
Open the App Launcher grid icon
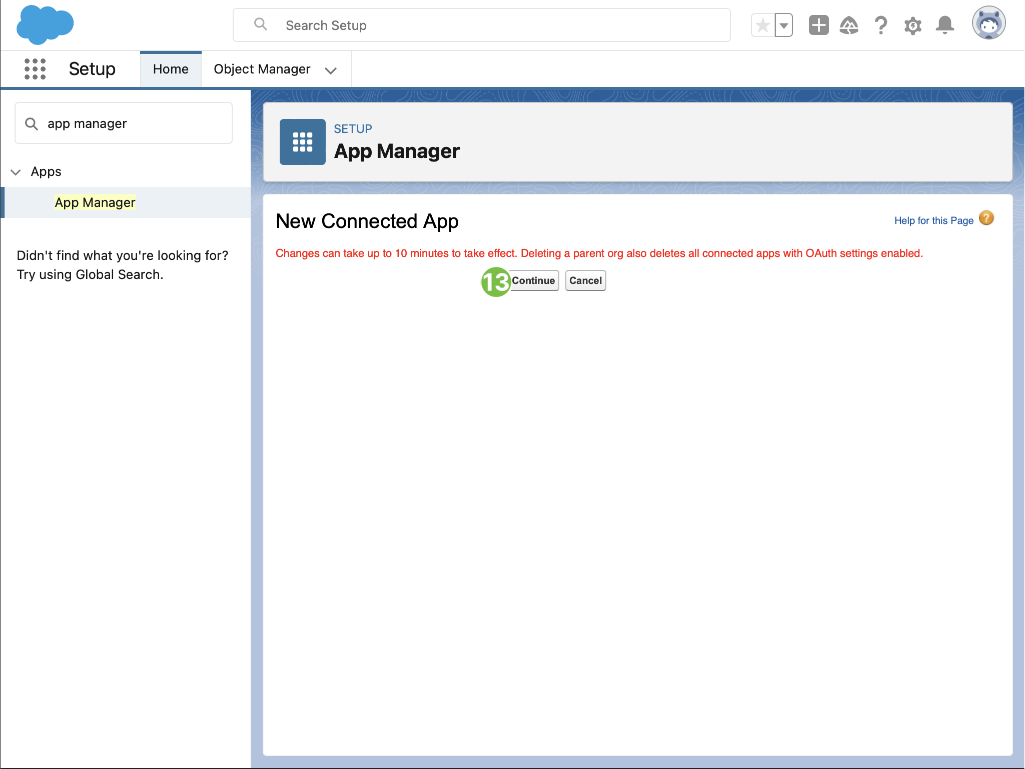(35, 69)
